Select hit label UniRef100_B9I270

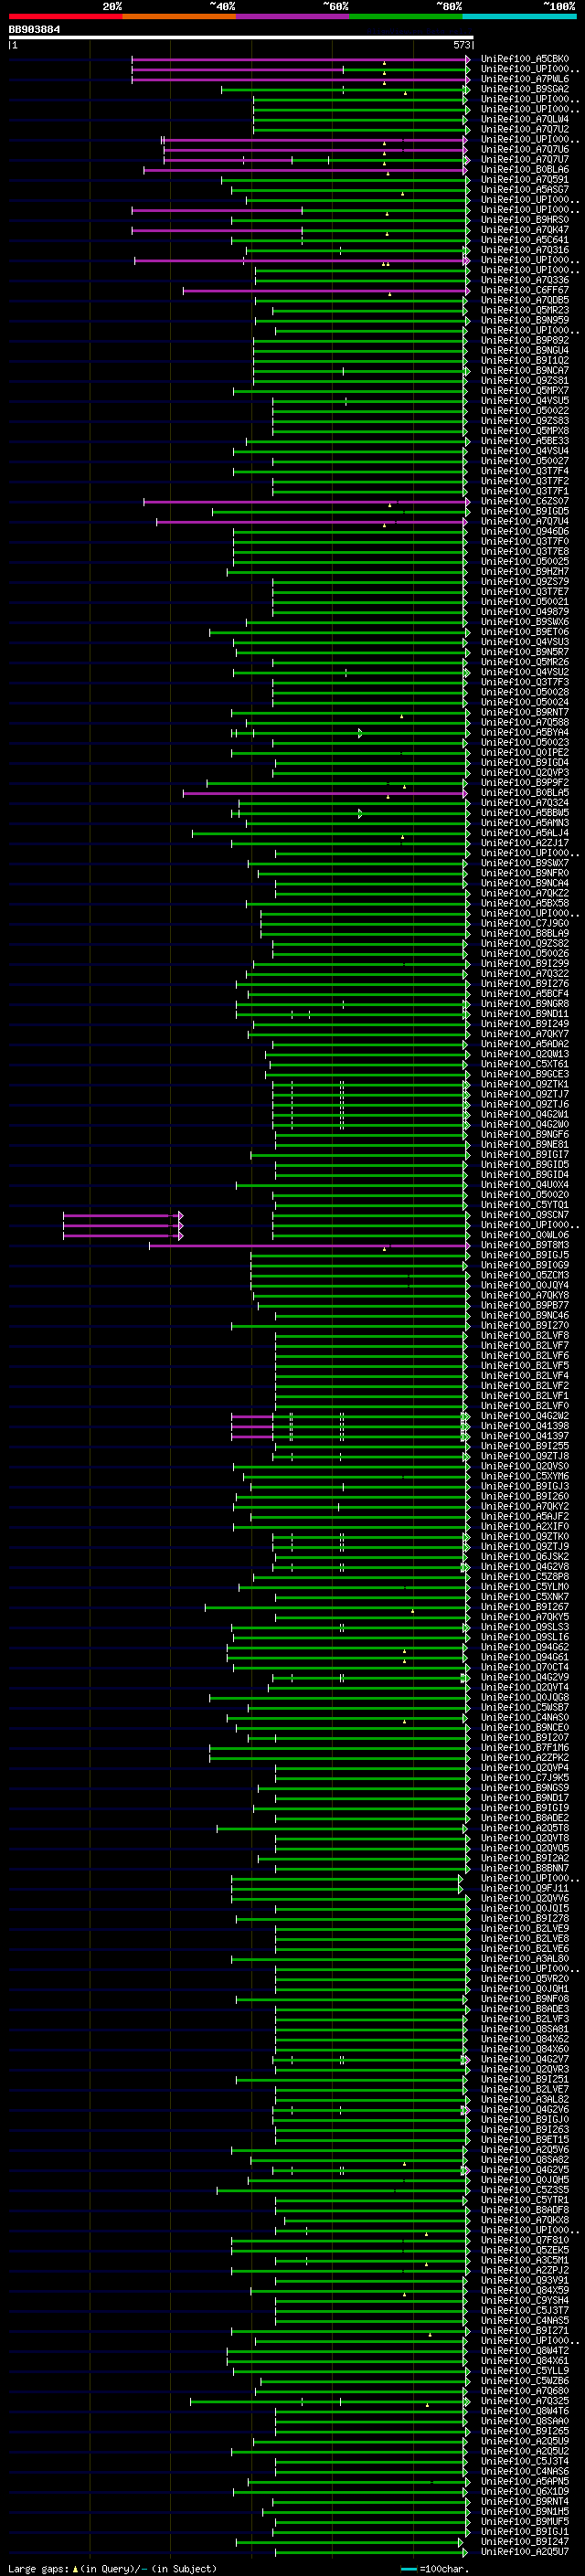coord(524,1325)
